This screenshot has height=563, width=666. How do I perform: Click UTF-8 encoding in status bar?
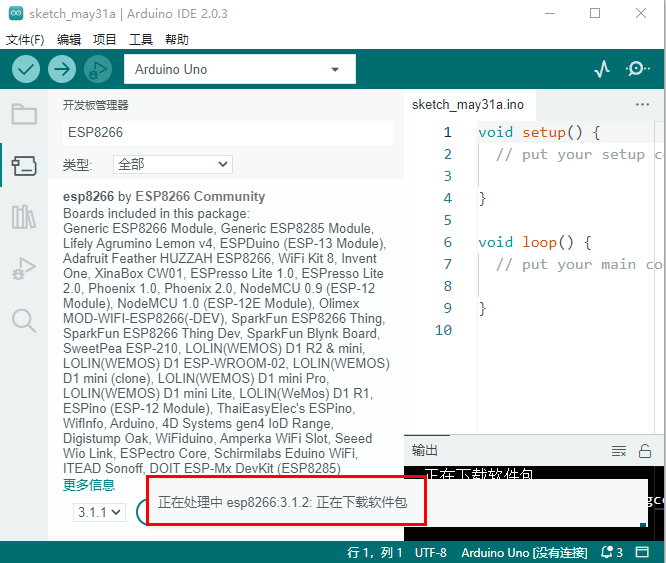click(431, 552)
